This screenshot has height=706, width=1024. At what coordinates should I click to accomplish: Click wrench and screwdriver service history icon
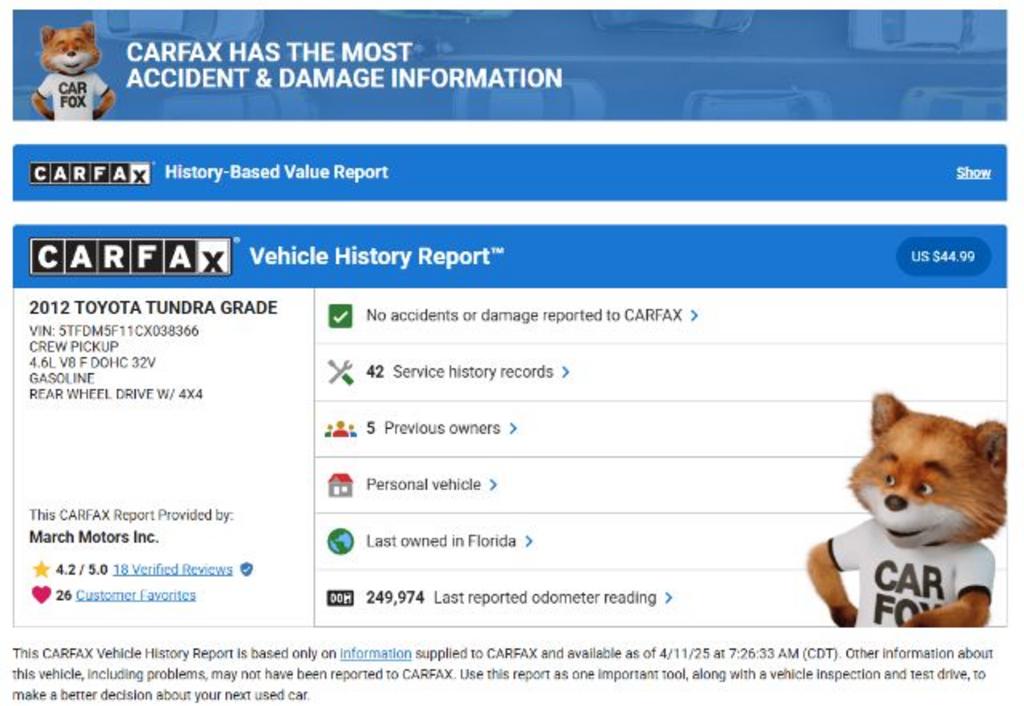340,372
